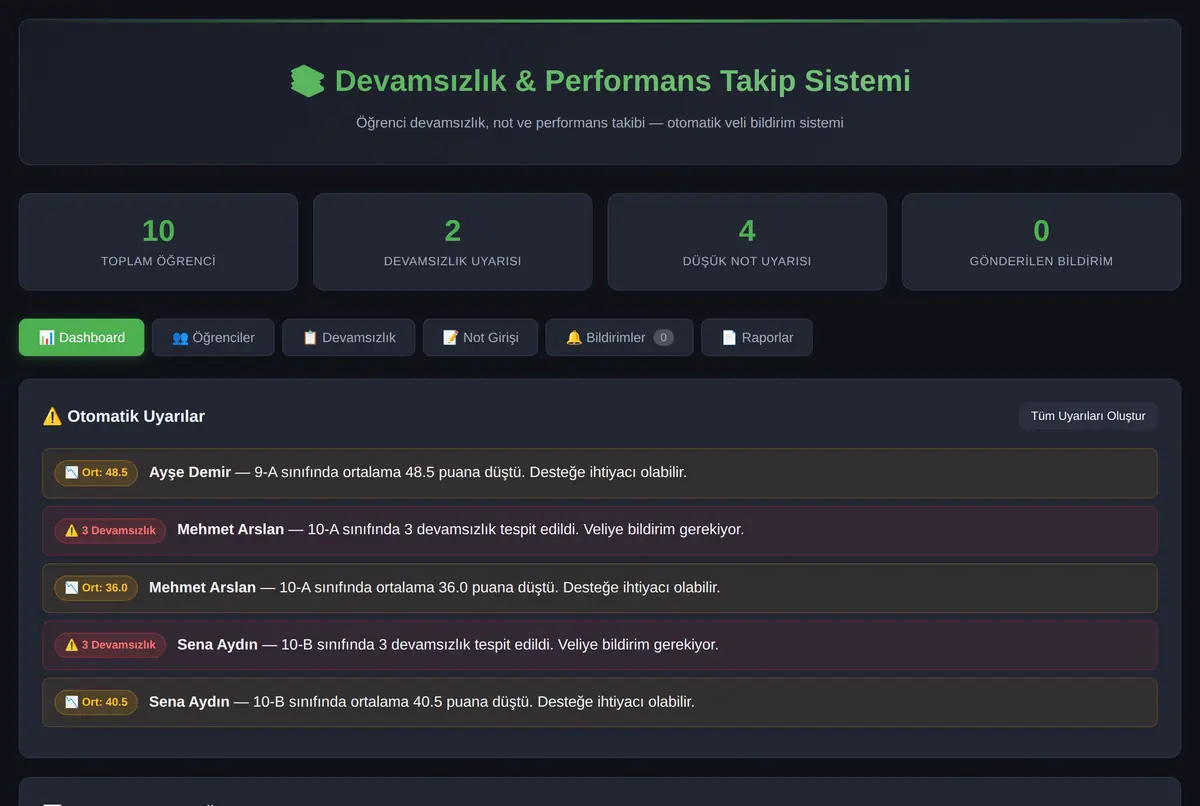Open the Bildirimler tab

[x=619, y=338]
